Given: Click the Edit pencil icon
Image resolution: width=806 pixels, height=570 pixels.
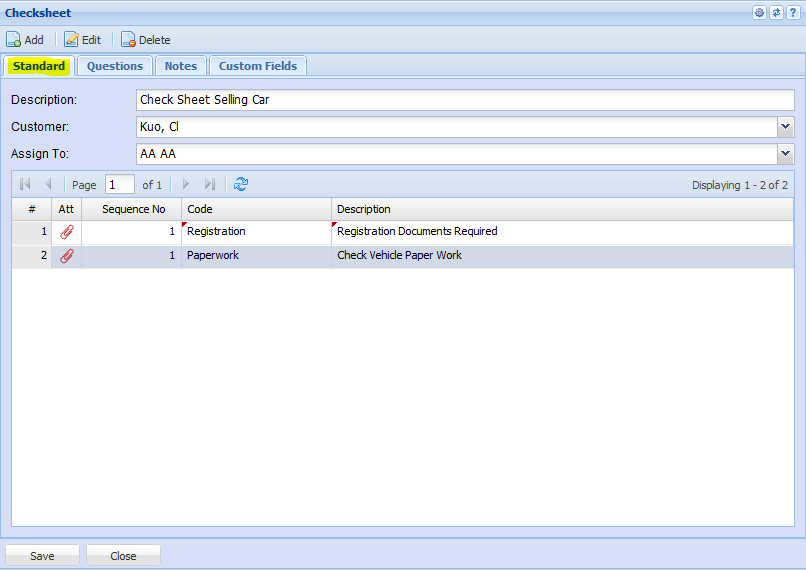Looking at the screenshot, I should click(71, 40).
